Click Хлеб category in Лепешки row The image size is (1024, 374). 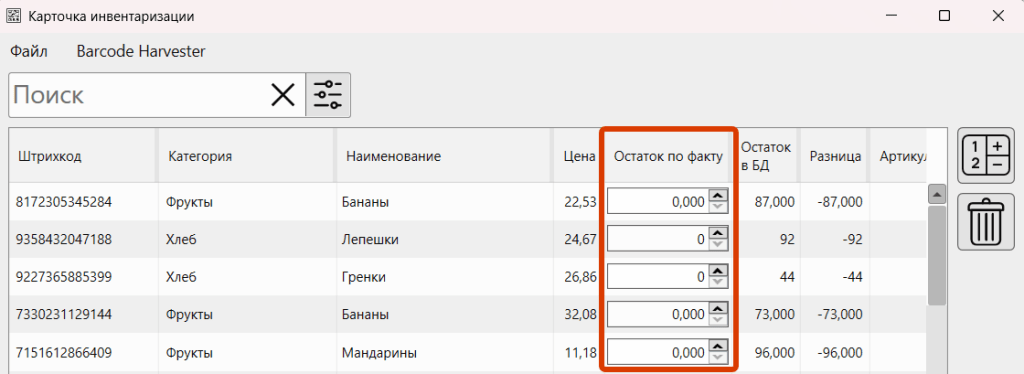click(182, 240)
